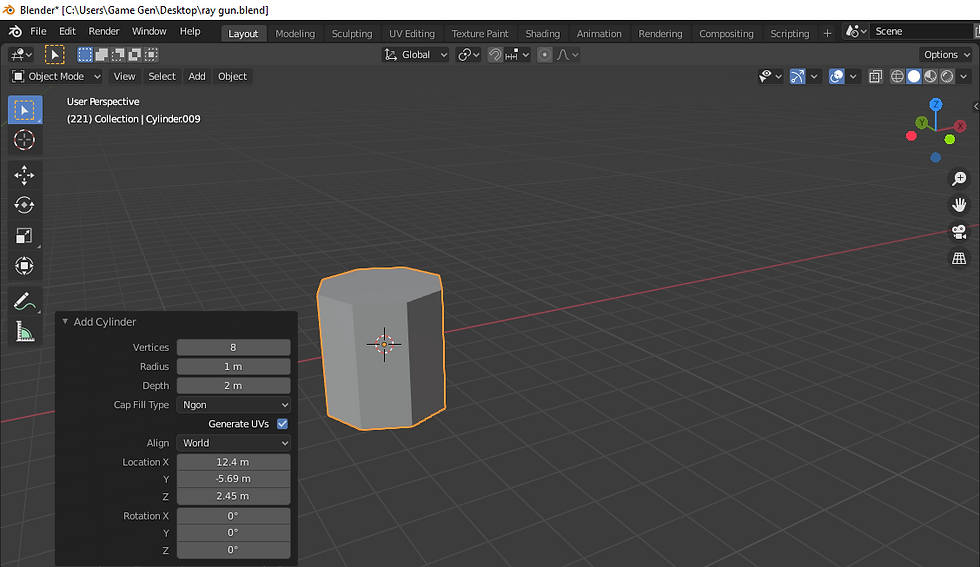The image size is (980, 567).
Task: Select the Select Box tool in the toolbar
Action: coord(24,110)
